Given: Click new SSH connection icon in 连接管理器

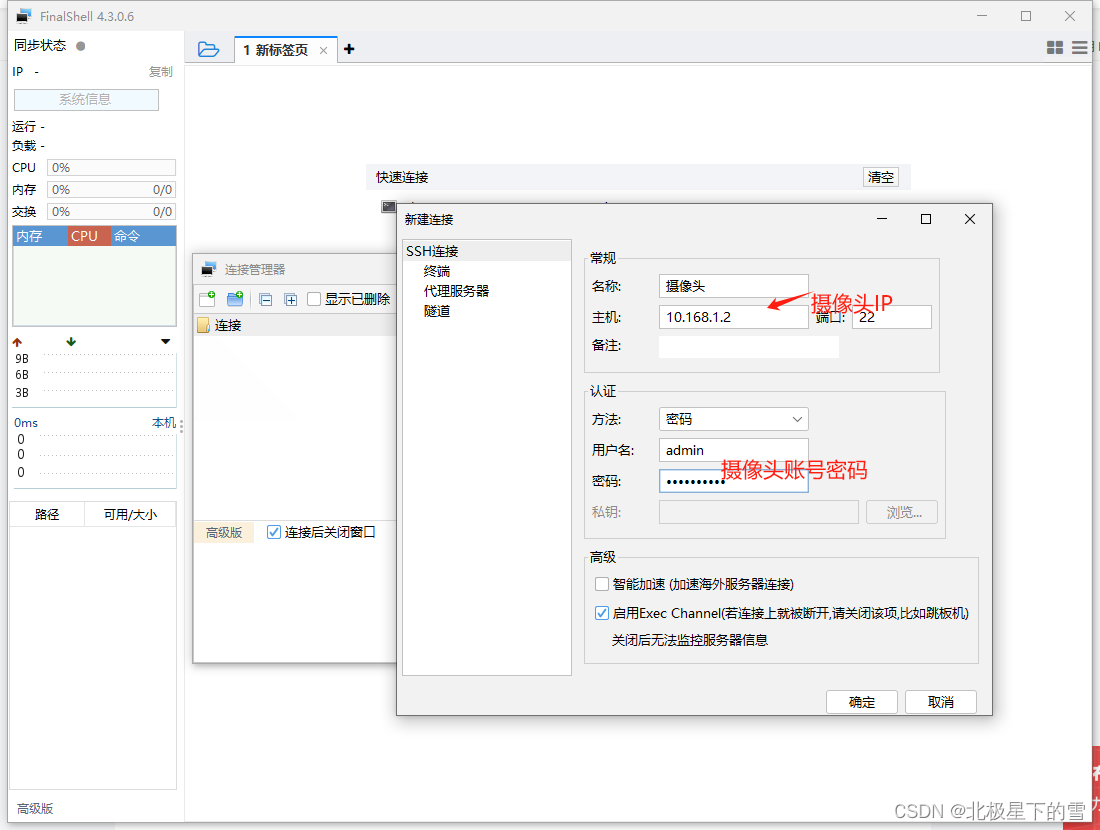Looking at the screenshot, I should click(x=207, y=299).
